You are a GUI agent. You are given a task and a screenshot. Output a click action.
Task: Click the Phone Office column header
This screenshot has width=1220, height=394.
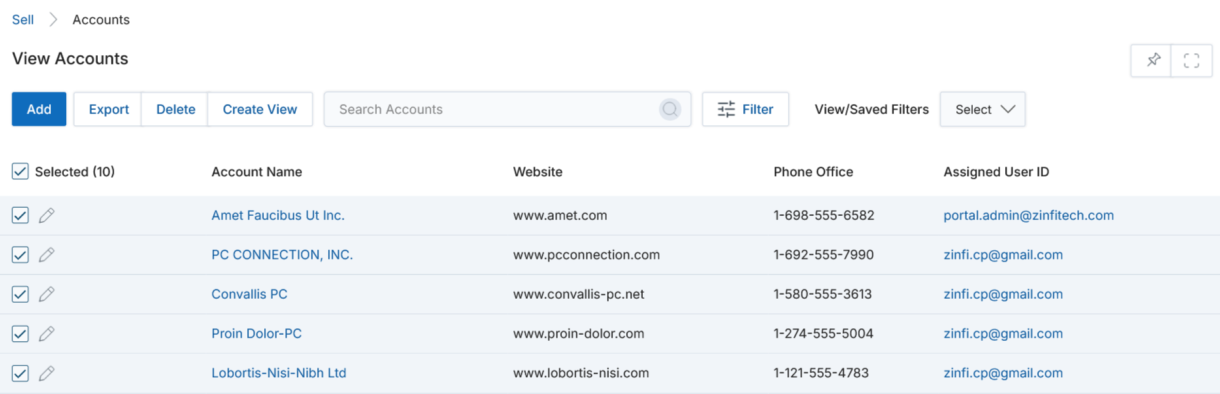tap(813, 172)
